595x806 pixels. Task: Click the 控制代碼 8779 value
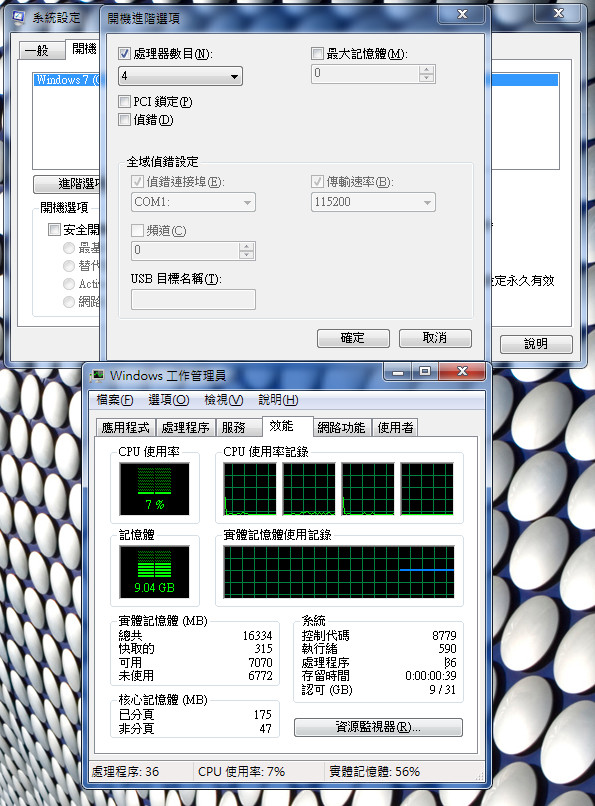[444, 636]
